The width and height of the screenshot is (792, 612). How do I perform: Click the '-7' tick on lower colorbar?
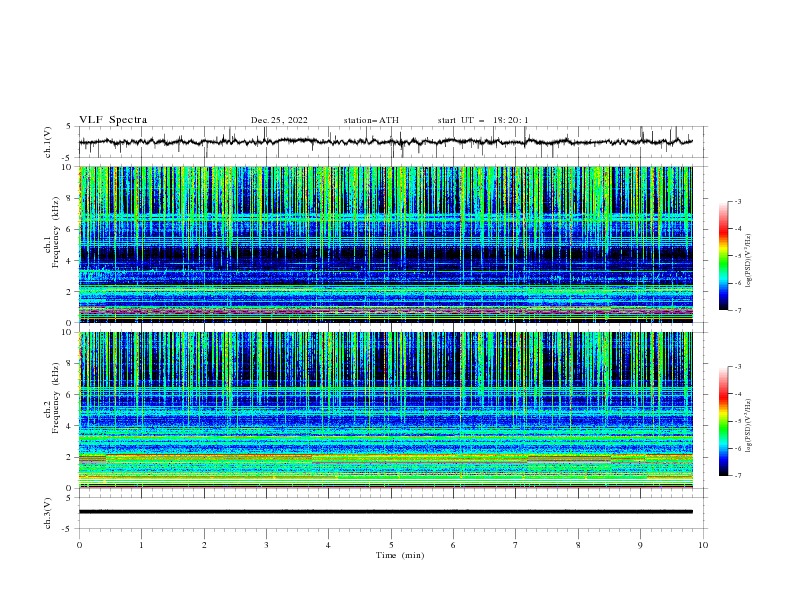[737, 476]
